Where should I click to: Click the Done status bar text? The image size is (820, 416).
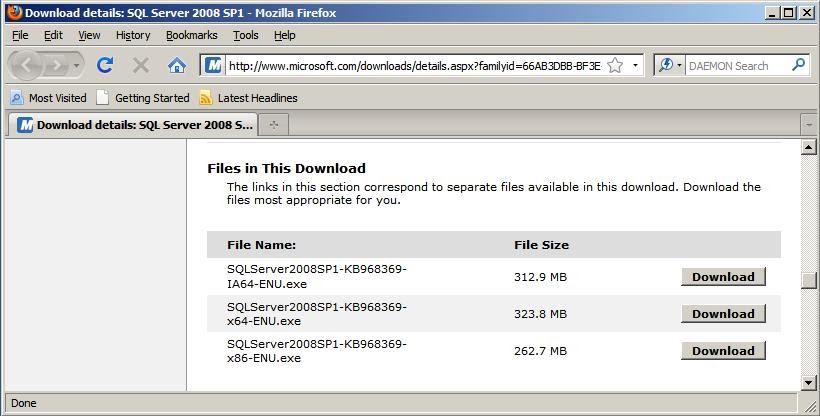24,403
